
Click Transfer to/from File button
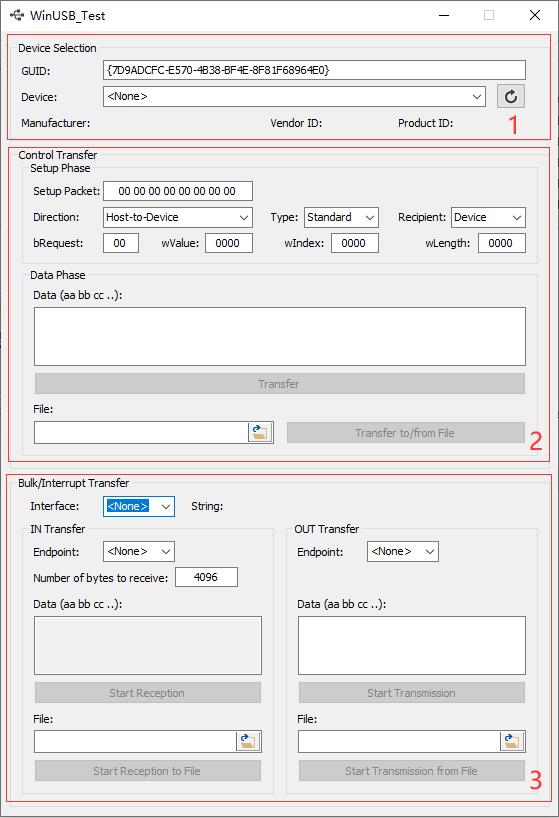(406, 433)
